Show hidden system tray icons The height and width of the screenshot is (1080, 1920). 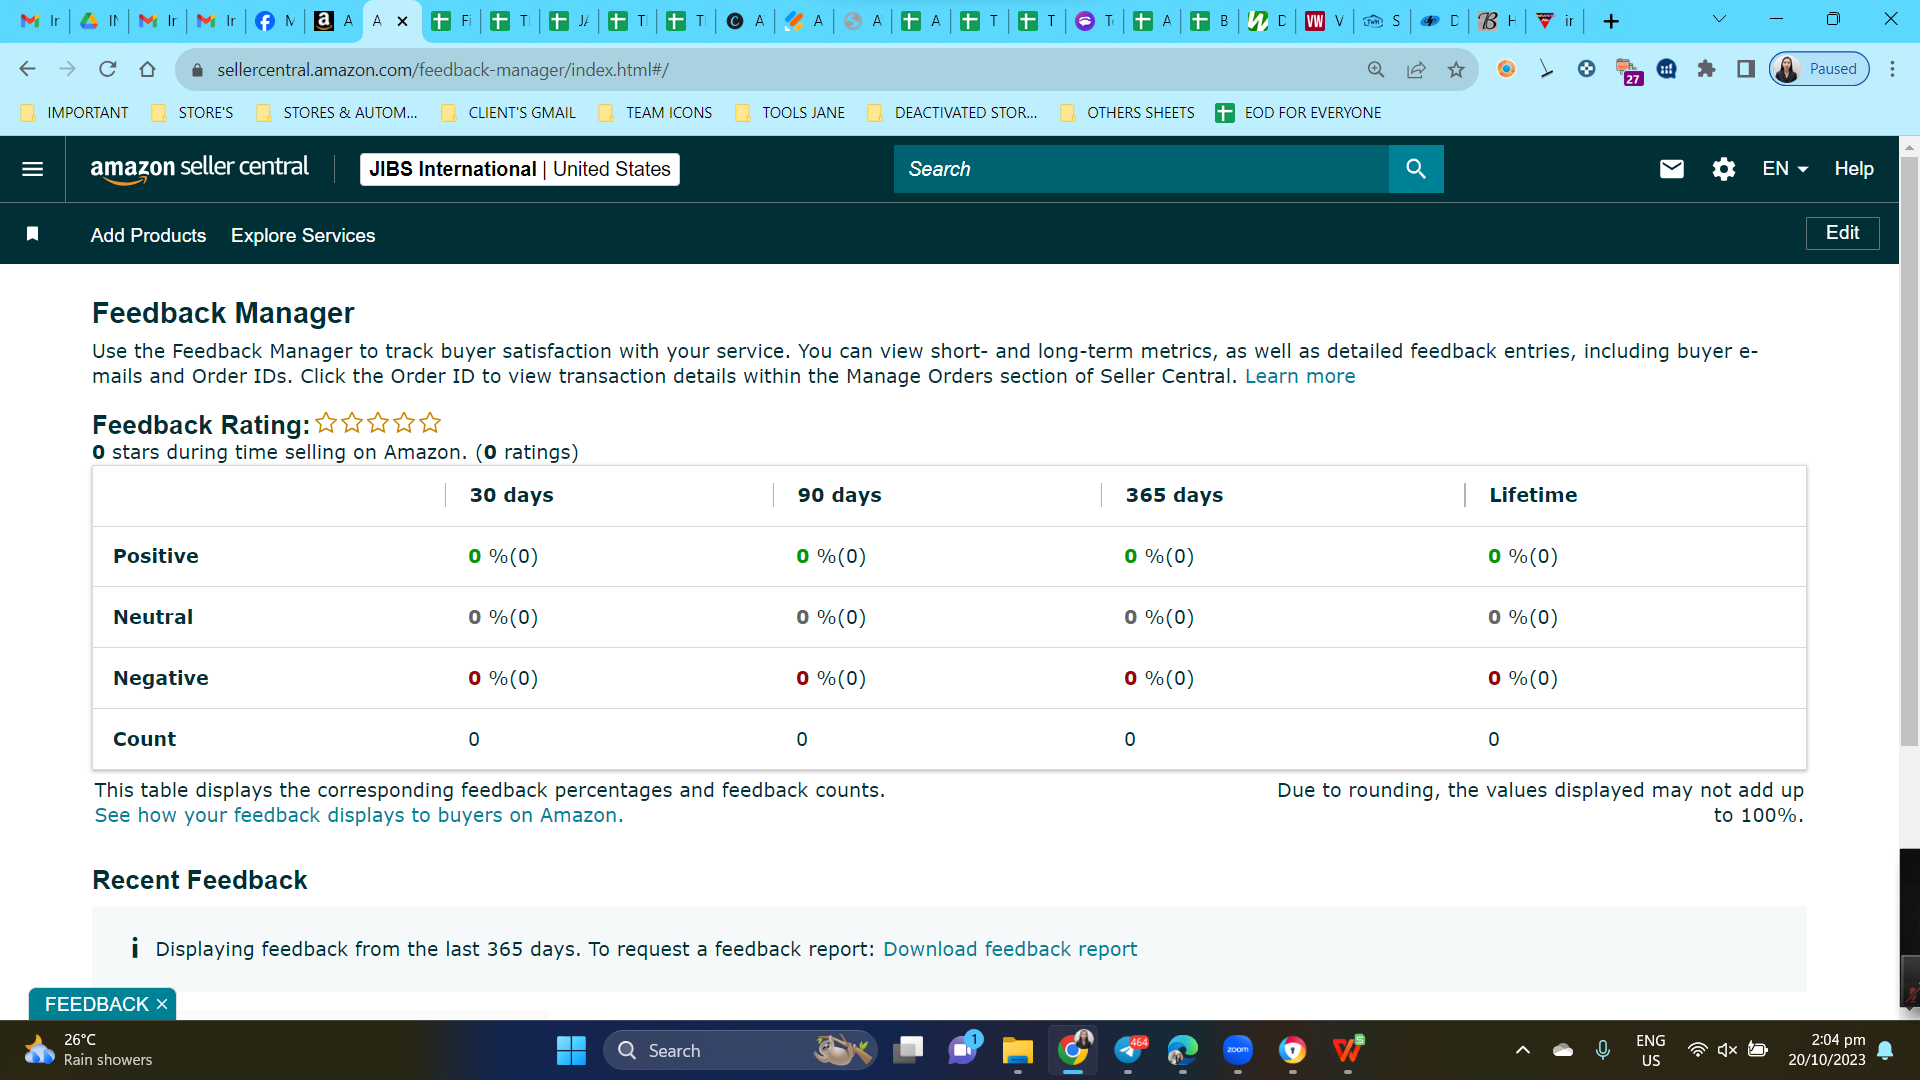pos(1522,1050)
